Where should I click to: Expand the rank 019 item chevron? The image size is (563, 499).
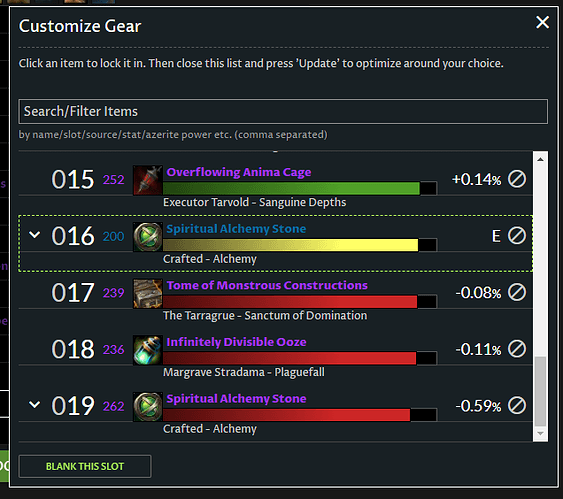(x=34, y=405)
